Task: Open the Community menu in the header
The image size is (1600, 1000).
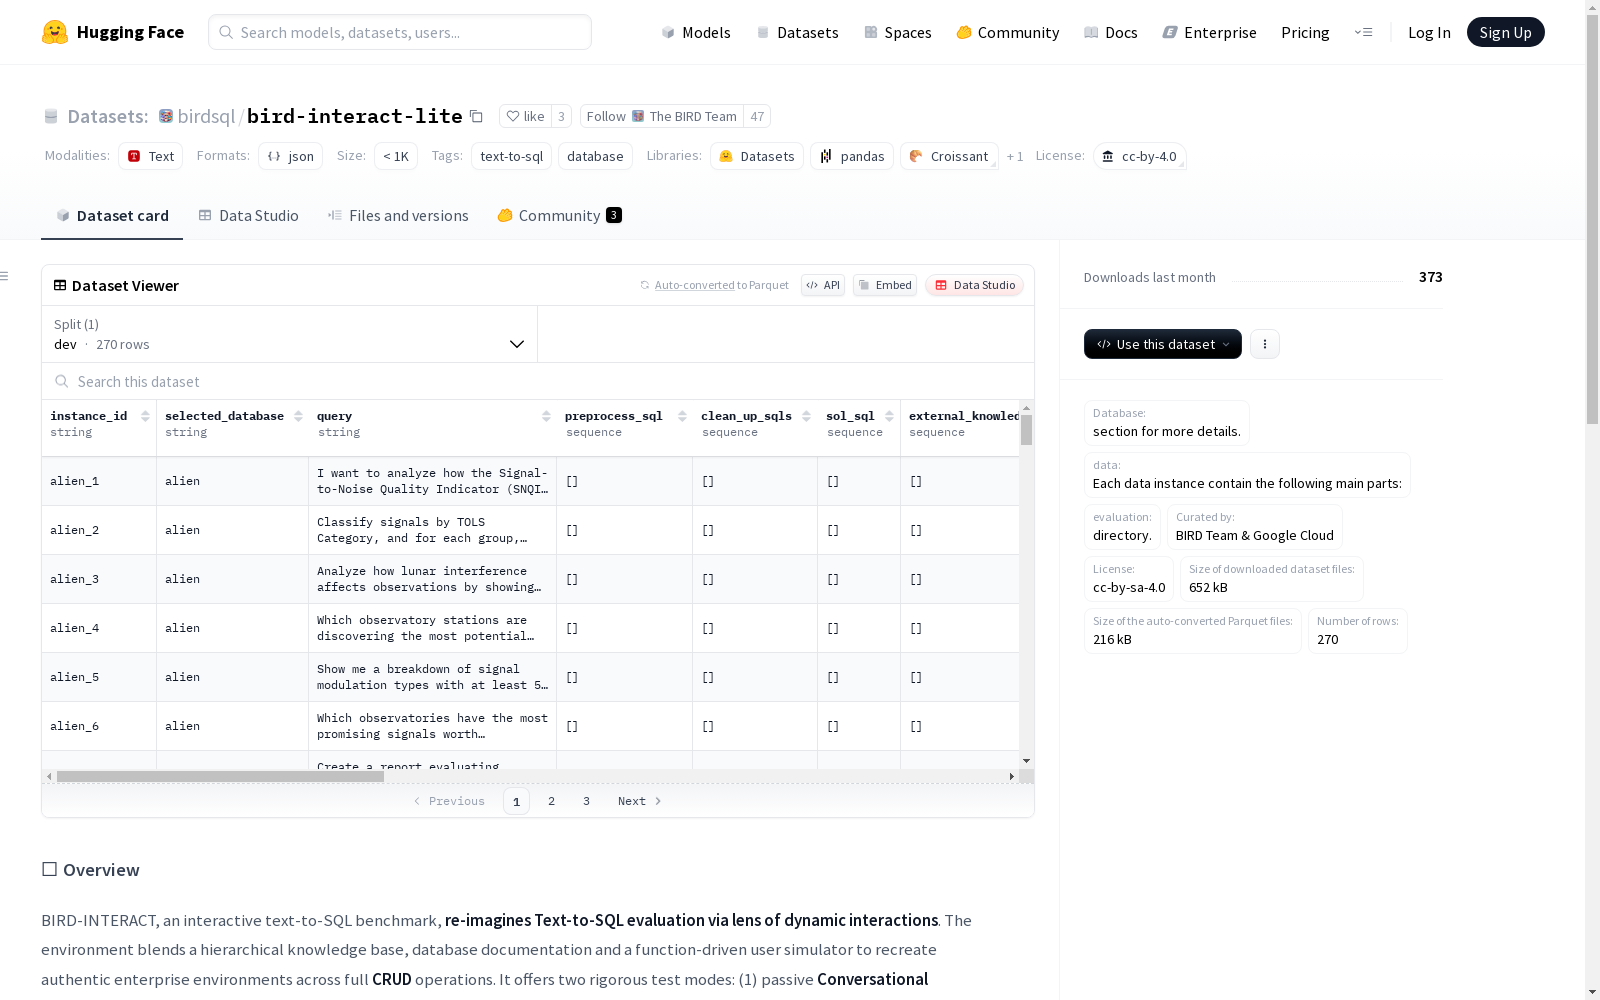Action: click(x=1008, y=32)
